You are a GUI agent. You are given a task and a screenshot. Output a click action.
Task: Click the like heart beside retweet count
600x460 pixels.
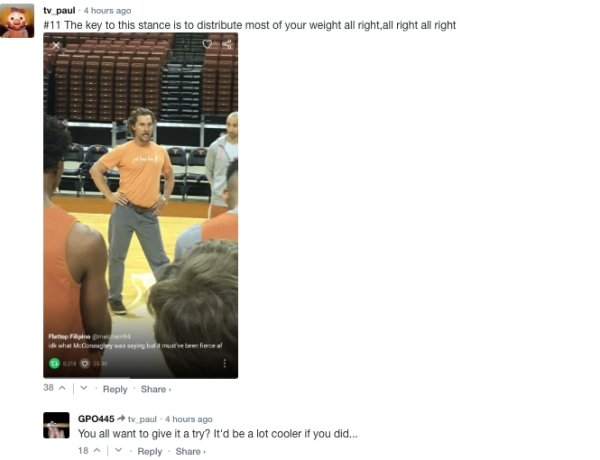click(x=85, y=363)
